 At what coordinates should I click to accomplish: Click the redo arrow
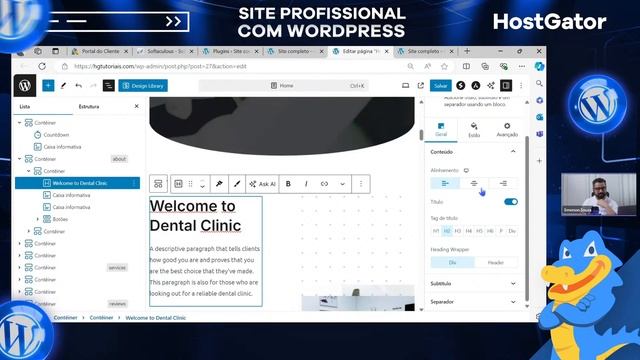(93, 86)
